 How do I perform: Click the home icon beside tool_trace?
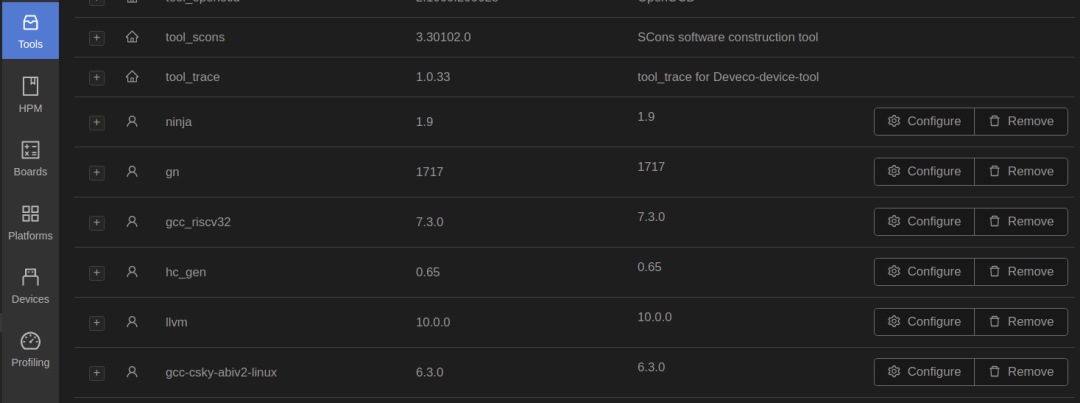point(132,77)
